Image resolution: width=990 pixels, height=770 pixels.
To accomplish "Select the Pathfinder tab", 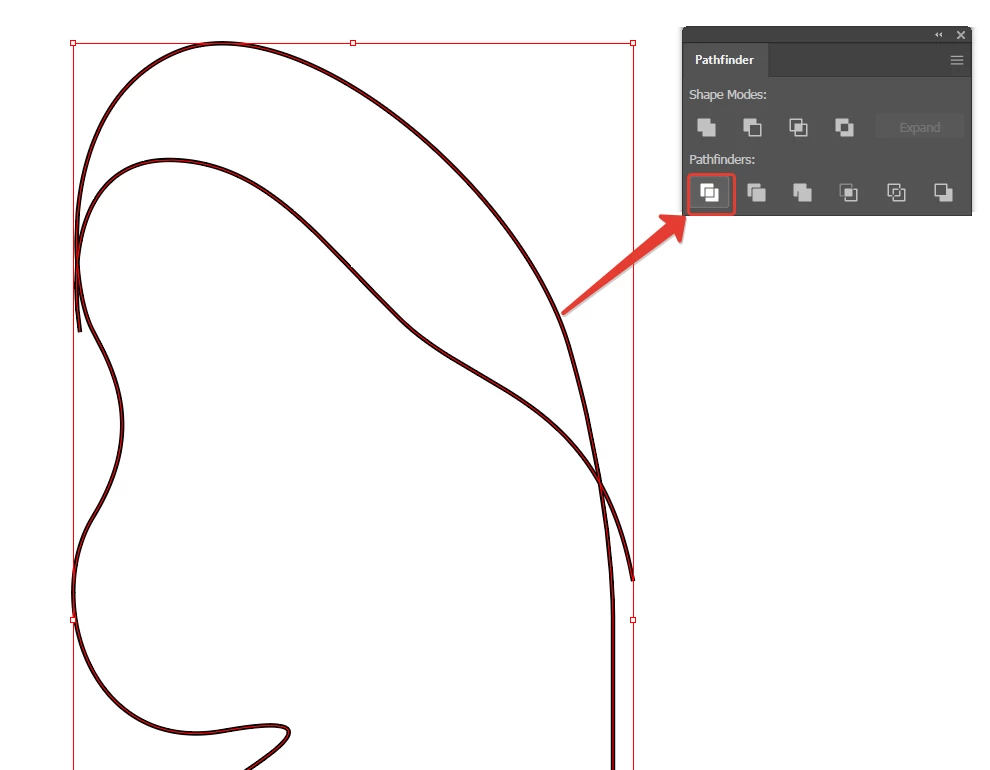I will pyautogui.click(x=725, y=60).
